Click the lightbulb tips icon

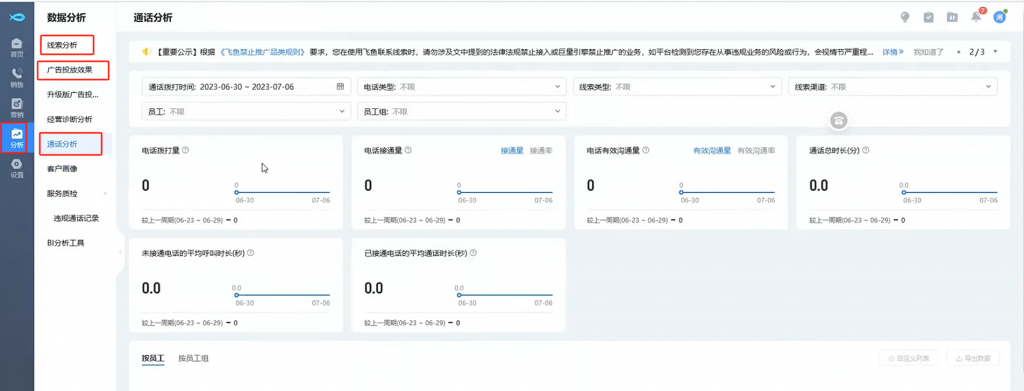coord(905,17)
